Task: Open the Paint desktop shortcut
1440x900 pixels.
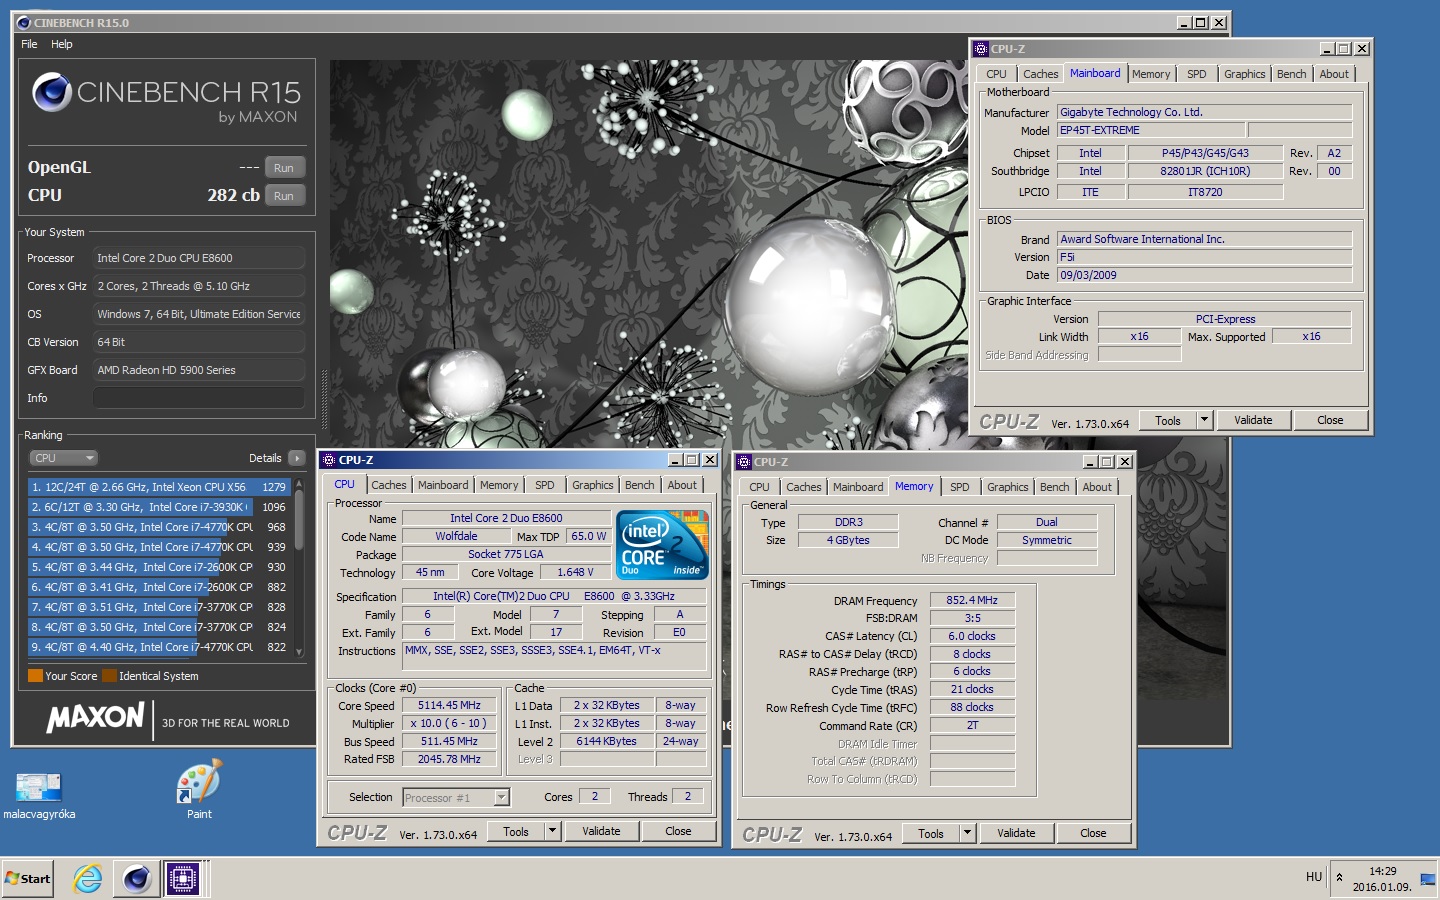Action: coord(199,791)
